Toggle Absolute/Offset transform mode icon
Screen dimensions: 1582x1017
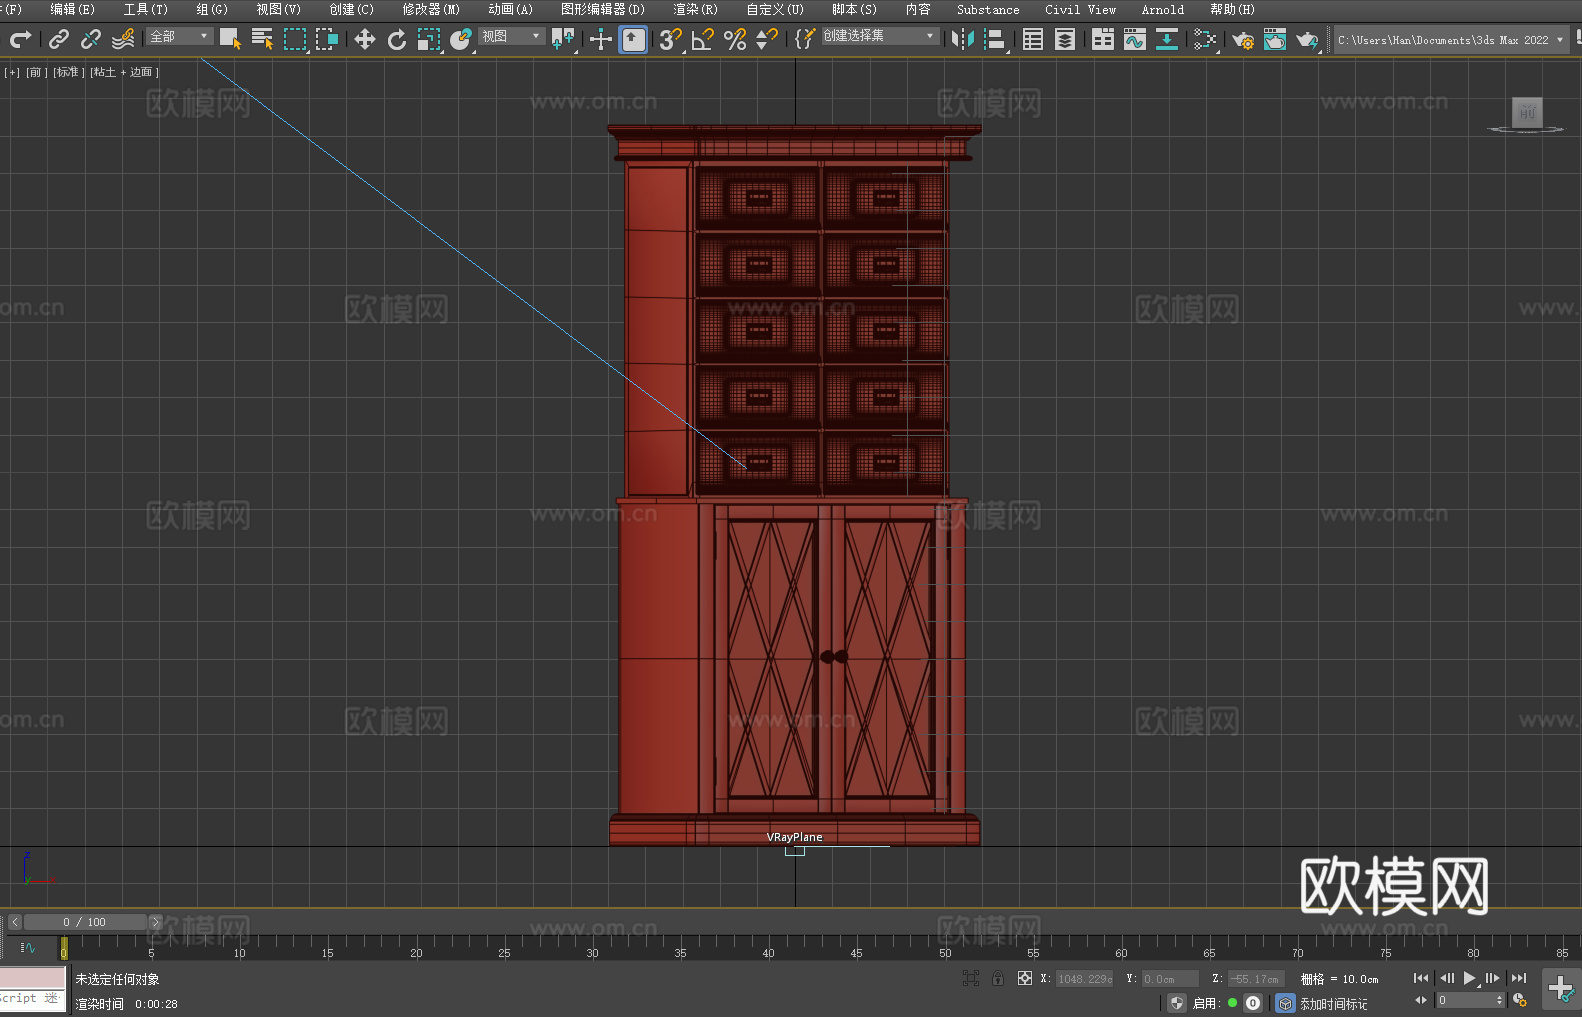click(1024, 978)
